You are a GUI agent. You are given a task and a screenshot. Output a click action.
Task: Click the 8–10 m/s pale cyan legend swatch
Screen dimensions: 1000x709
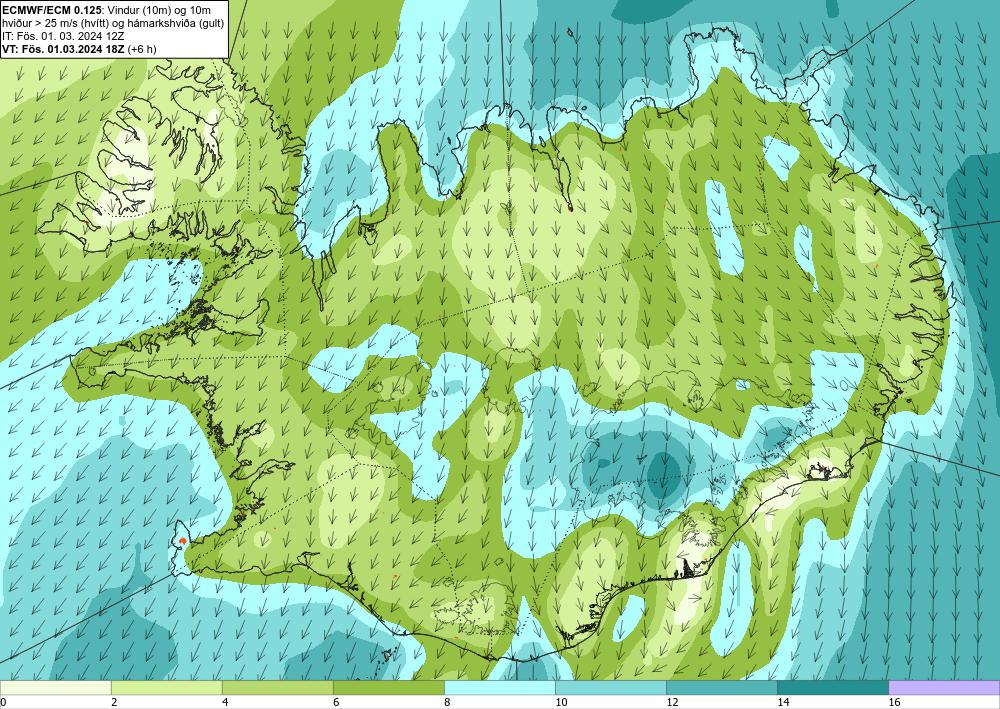point(499,687)
